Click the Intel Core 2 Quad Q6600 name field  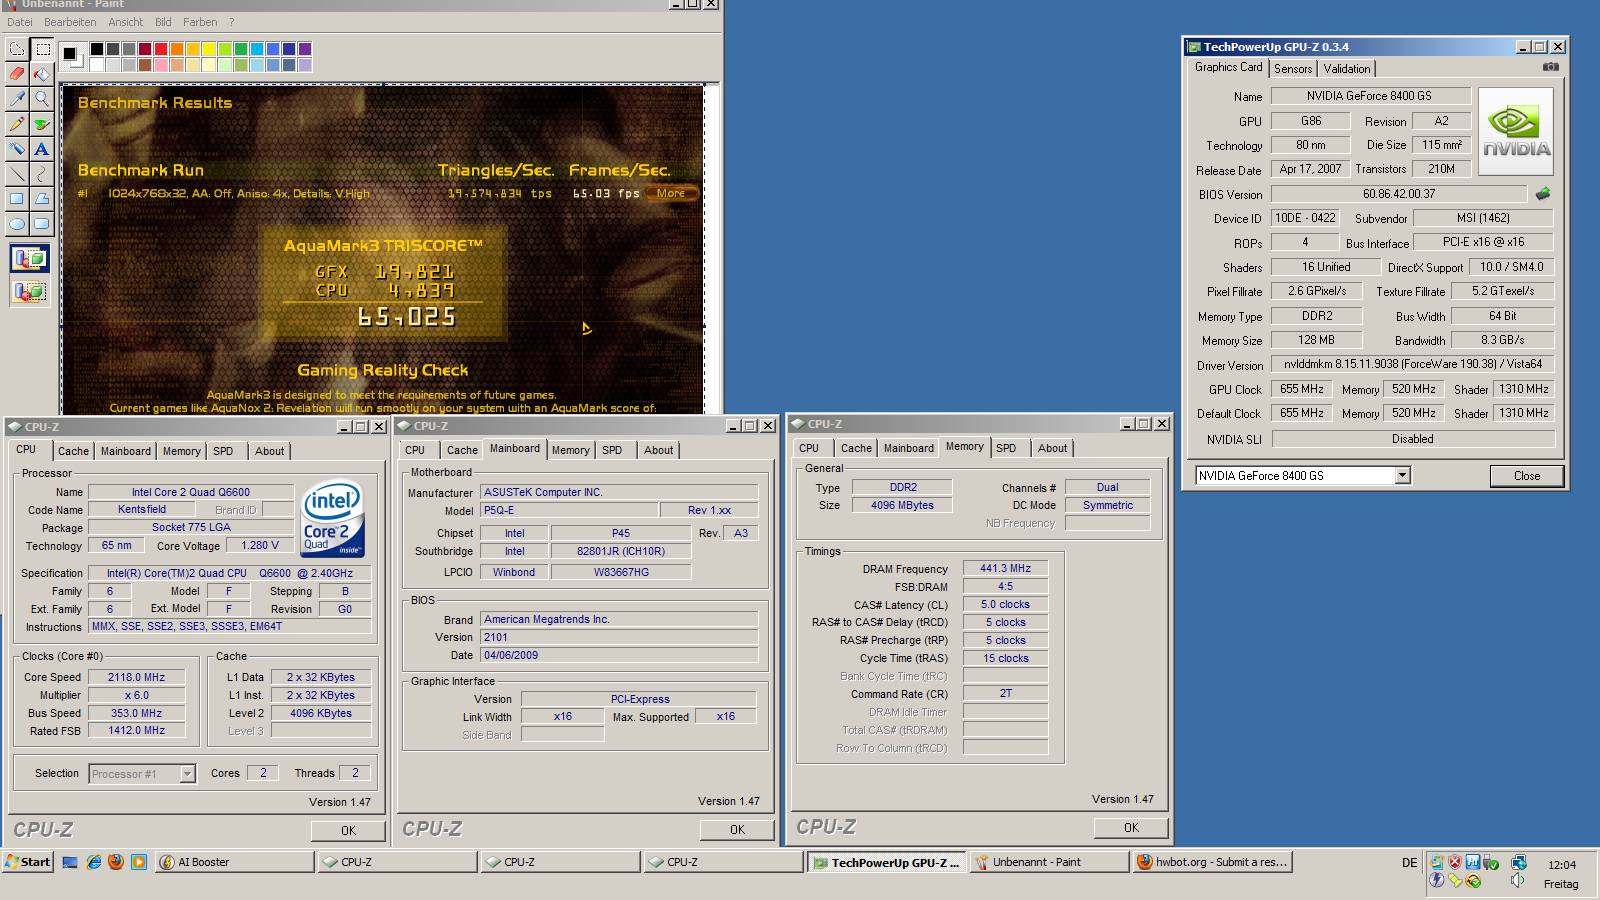pyautogui.click(x=191, y=492)
